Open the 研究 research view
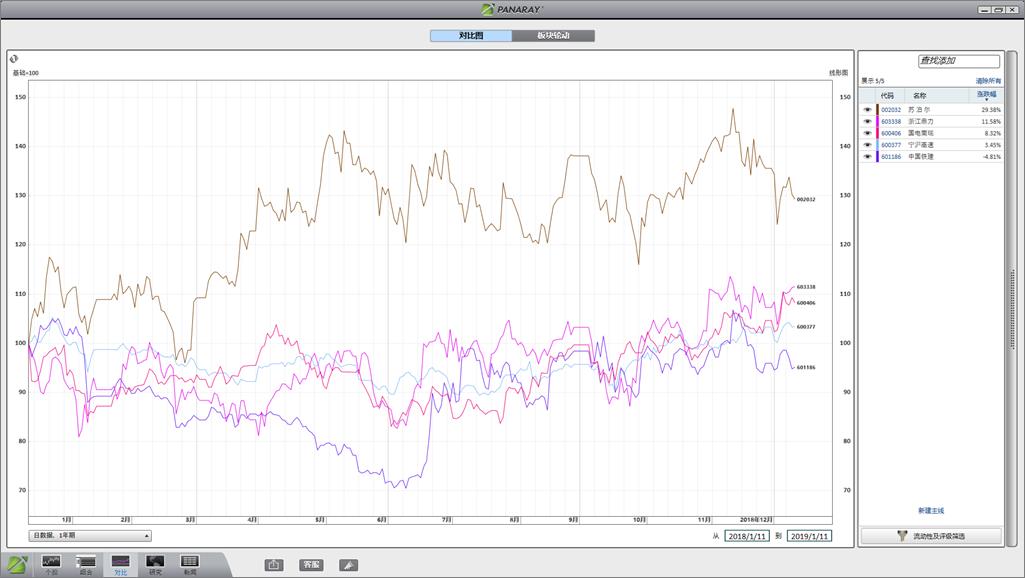 coord(155,564)
